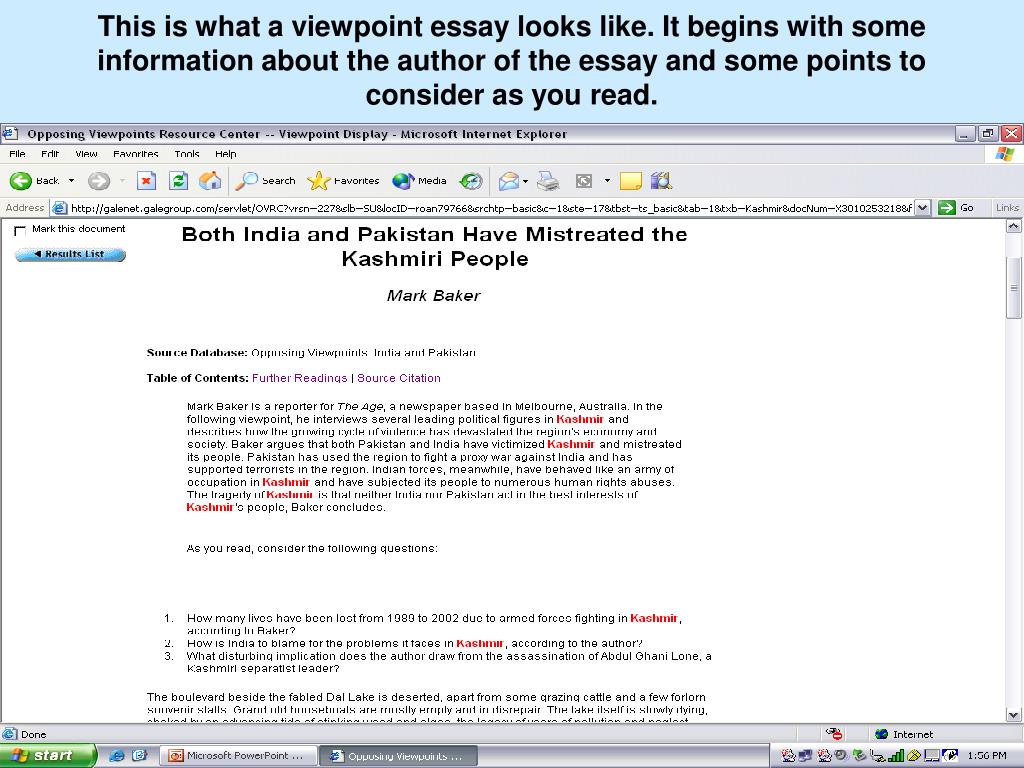
Task: Open the Edit menu
Action: (x=50, y=154)
